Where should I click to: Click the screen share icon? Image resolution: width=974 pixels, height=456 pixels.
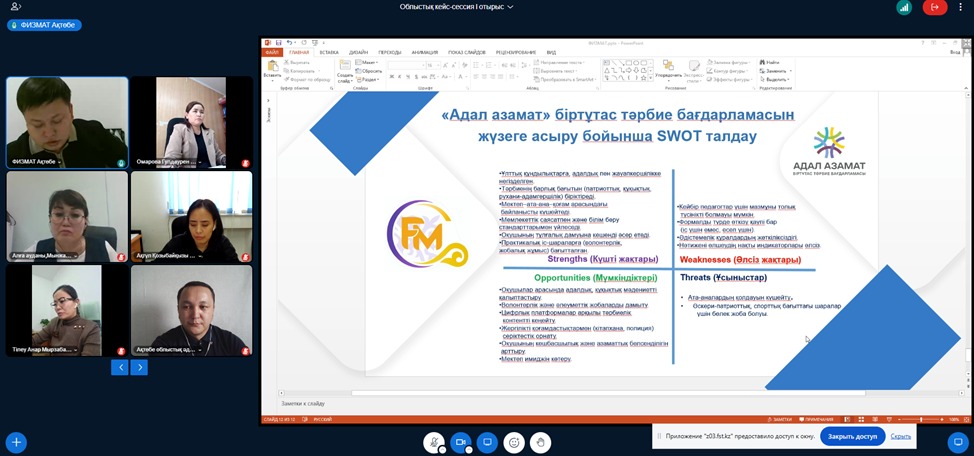[488, 442]
